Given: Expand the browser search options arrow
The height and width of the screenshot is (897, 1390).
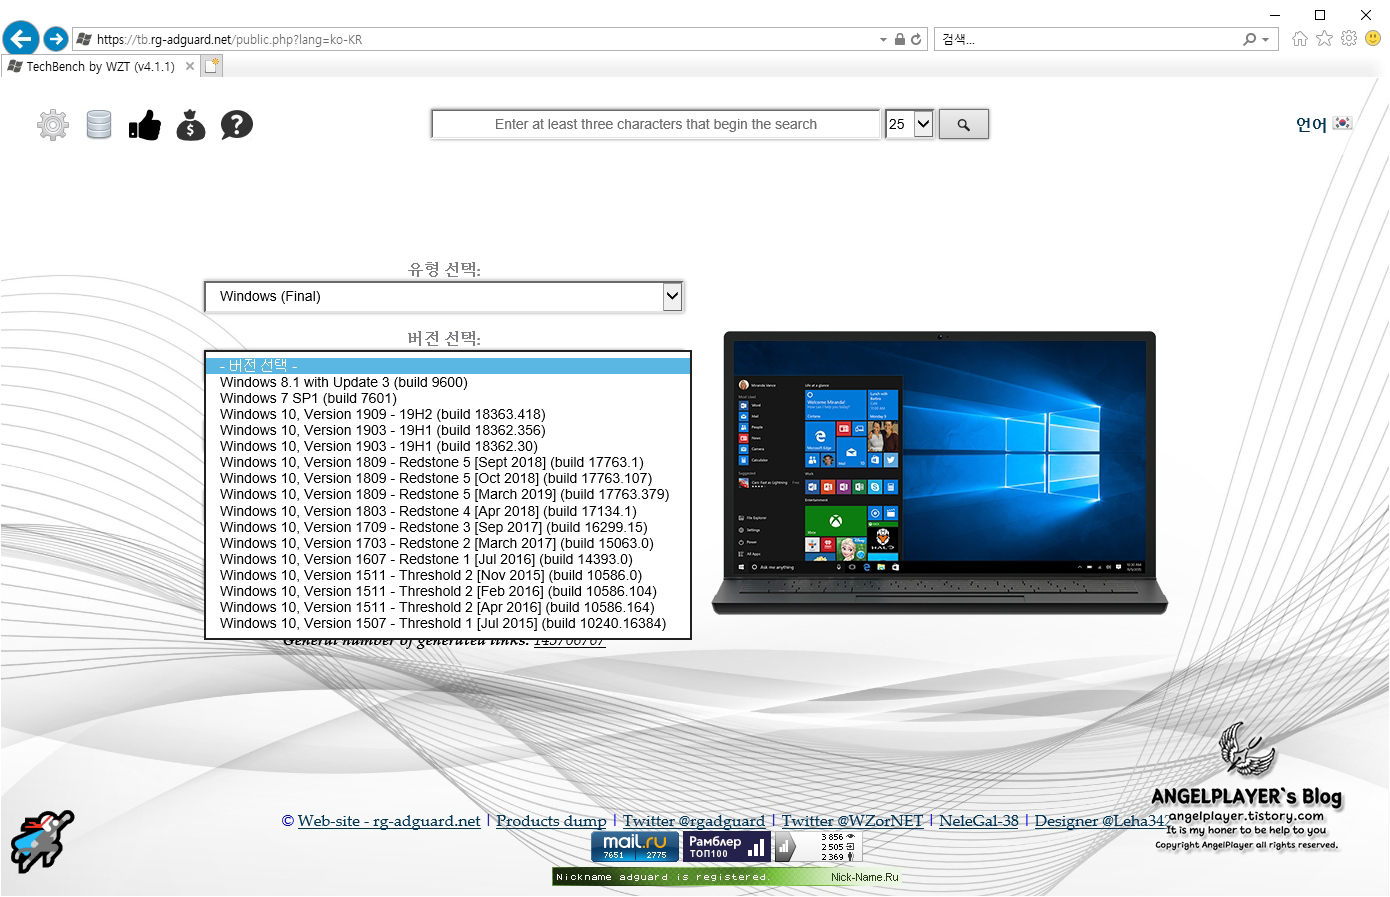Looking at the screenshot, I should pyautogui.click(x=1265, y=40).
